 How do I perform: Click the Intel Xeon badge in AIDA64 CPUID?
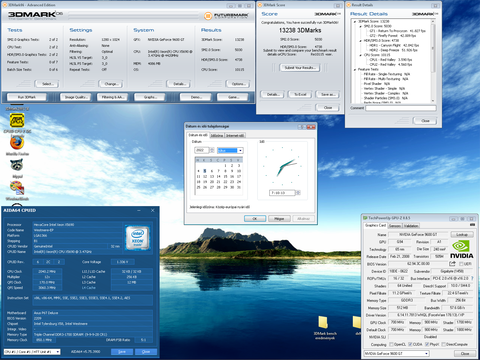tap(137, 238)
